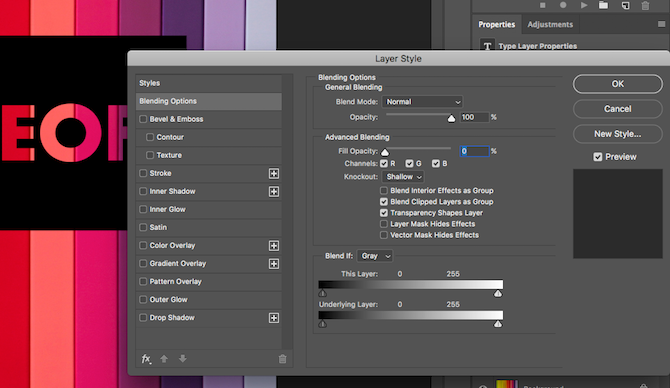Click the Cancel button
670x388 pixels.
tap(617, 109)
